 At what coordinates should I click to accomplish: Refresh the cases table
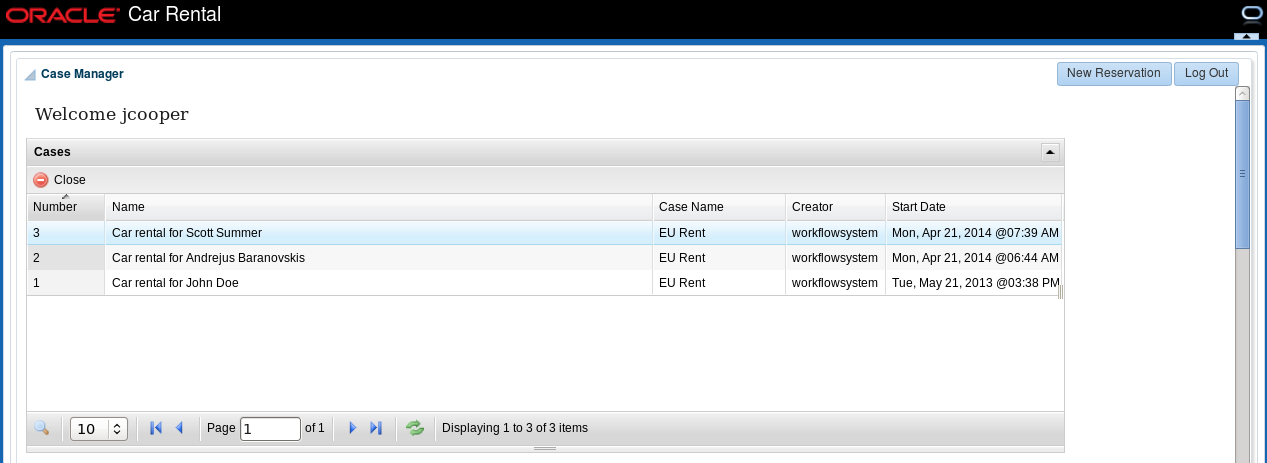coord(415,428)
